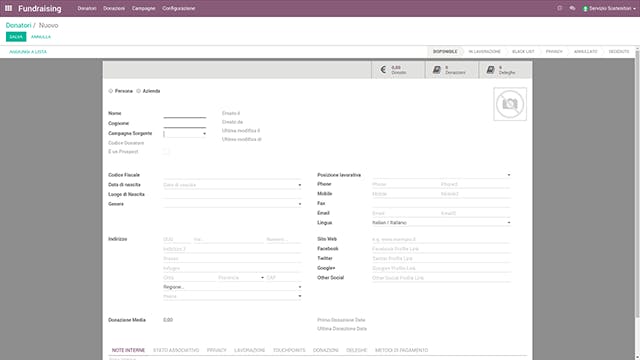
Task: Set status to Privacy in status bar
Action: click(554, 51)
